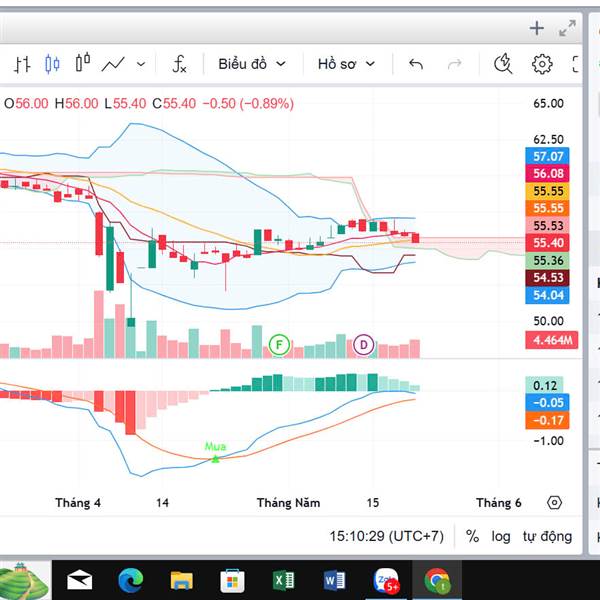The height and width of the screenshot is (600, 600).
Task: Select the candlestick chart style icon
Action: pyautogui.click(x=52, y=64)
